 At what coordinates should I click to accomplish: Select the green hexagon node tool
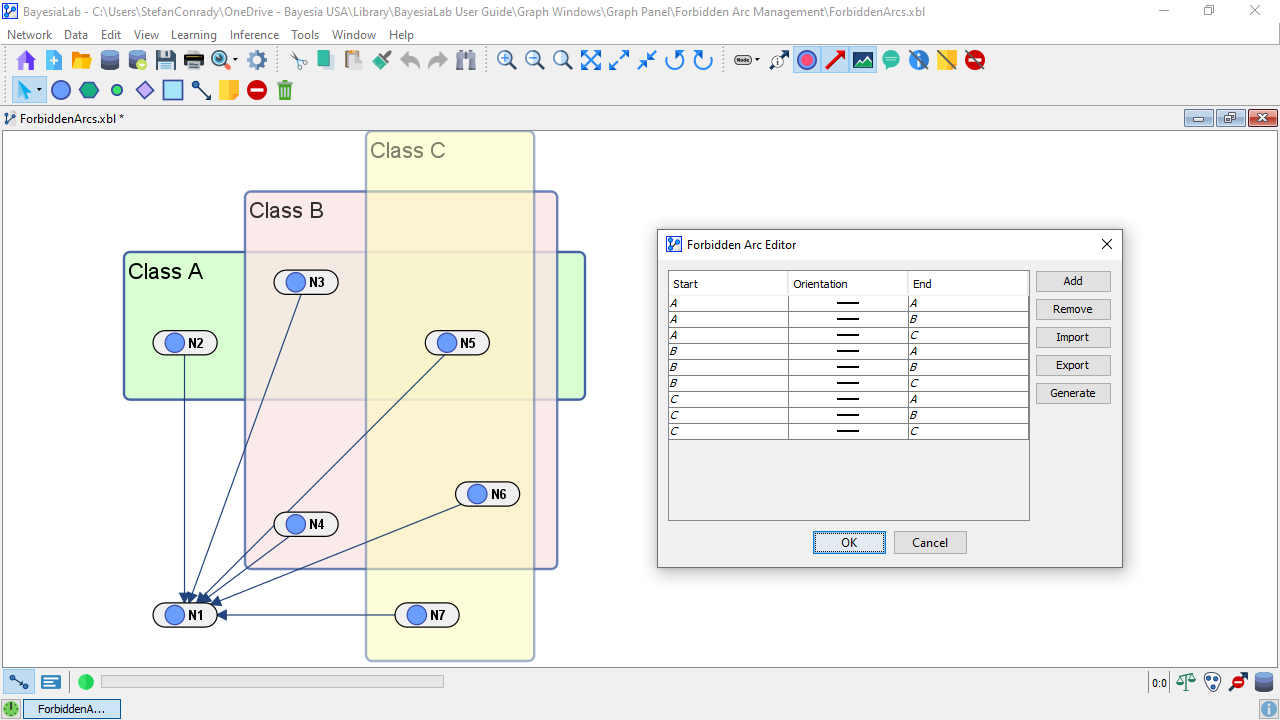point(89,90)
